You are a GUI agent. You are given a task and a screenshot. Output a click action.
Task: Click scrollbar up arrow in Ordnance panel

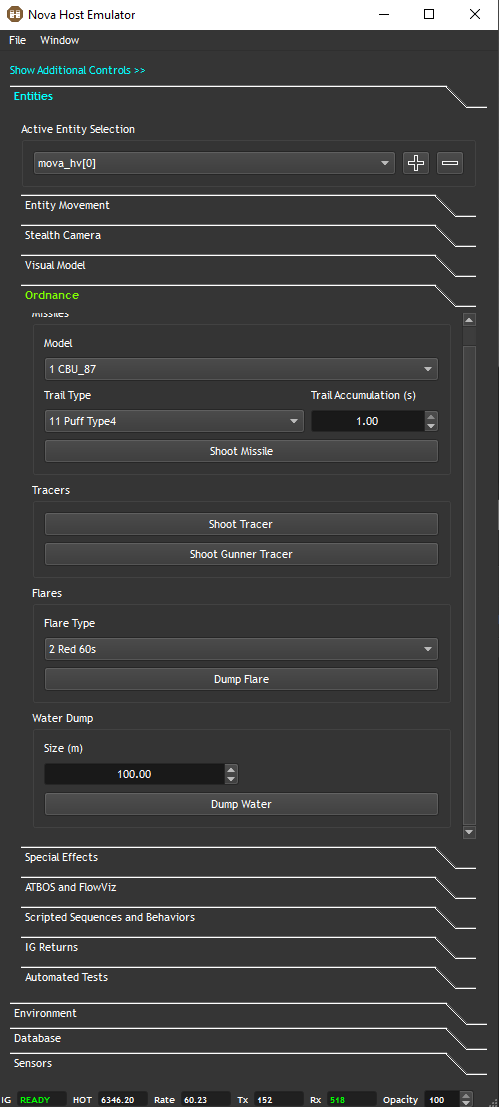[469, 320]
